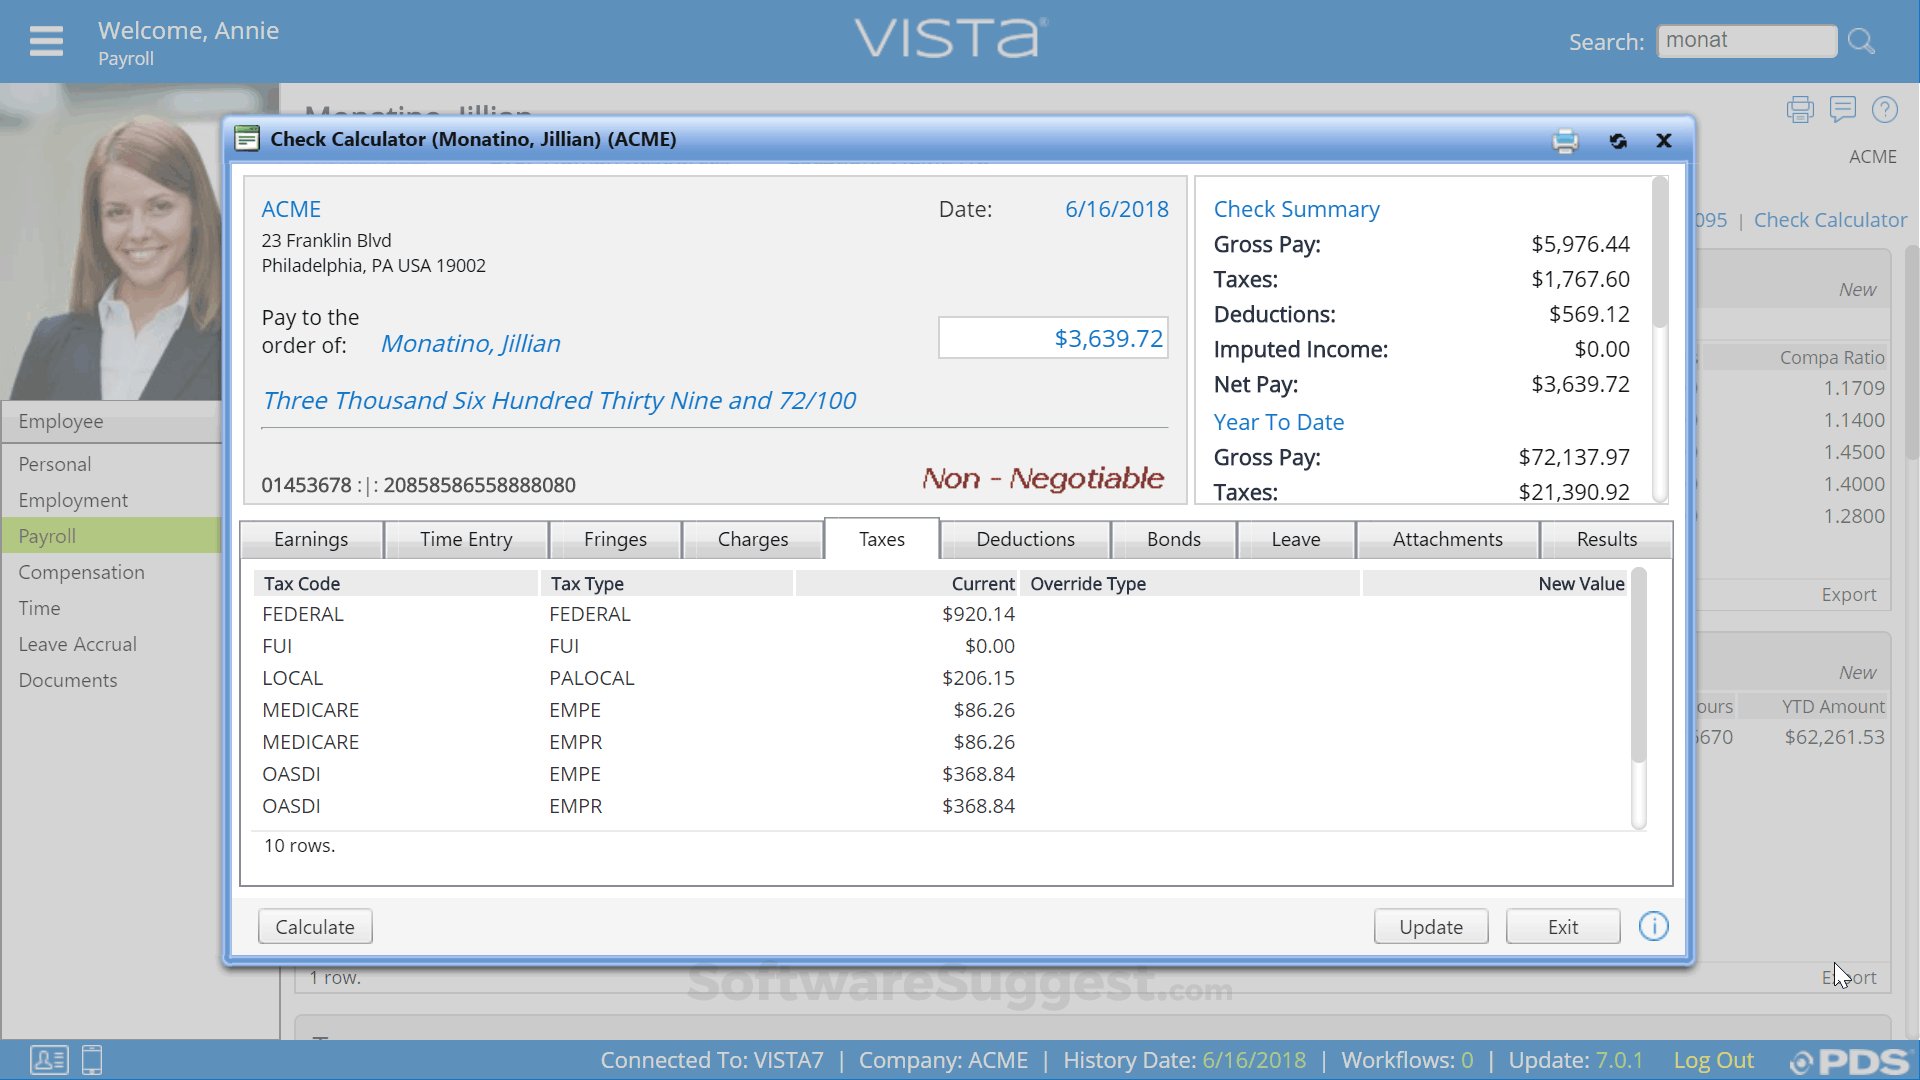Select Compensation in the employee sidebar
The width and height of the screenshot is (1920, 1080).
click(x=81, y=572)
